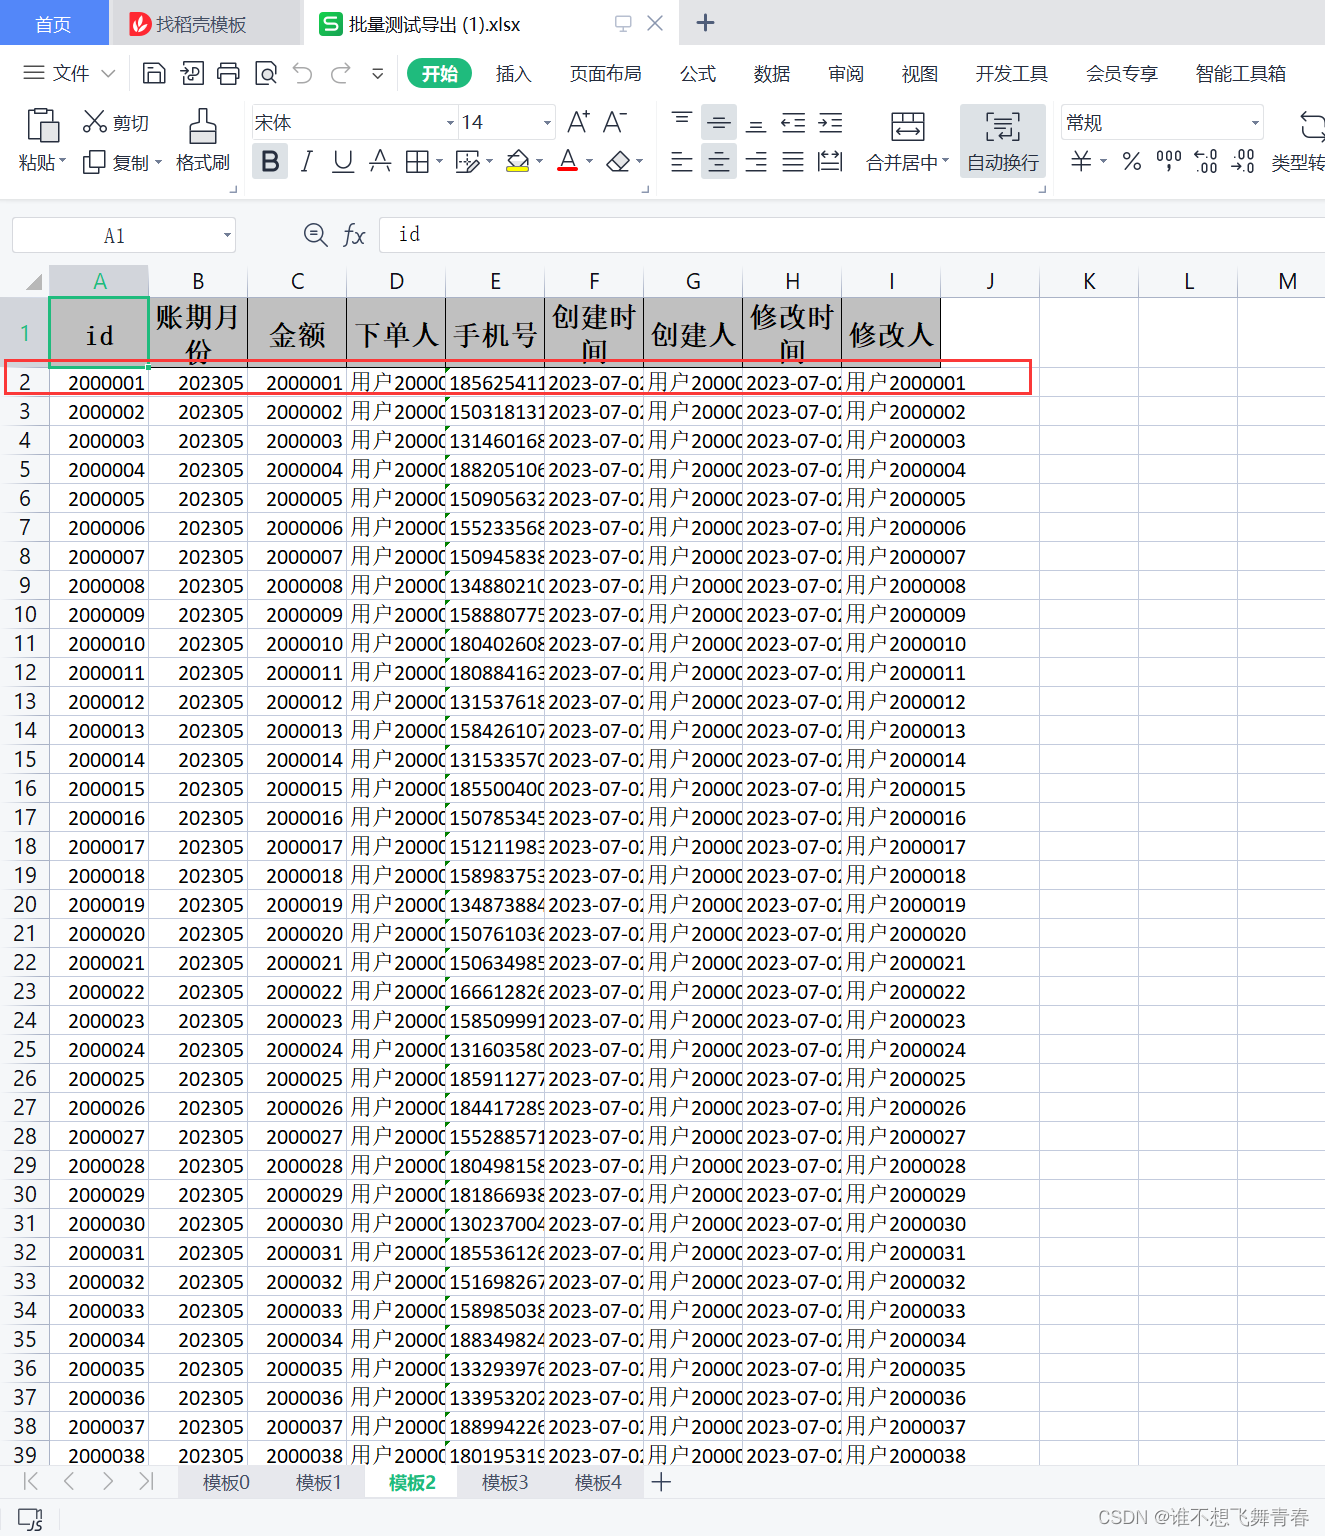Toggle strikethrough-style A icon
Screen dimensions: 1325x1536
point(380,161)
